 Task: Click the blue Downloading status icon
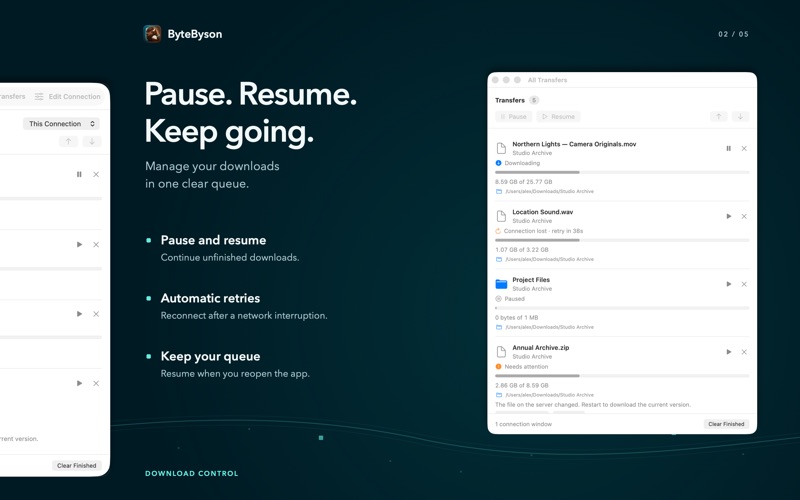tap(498, 163)
